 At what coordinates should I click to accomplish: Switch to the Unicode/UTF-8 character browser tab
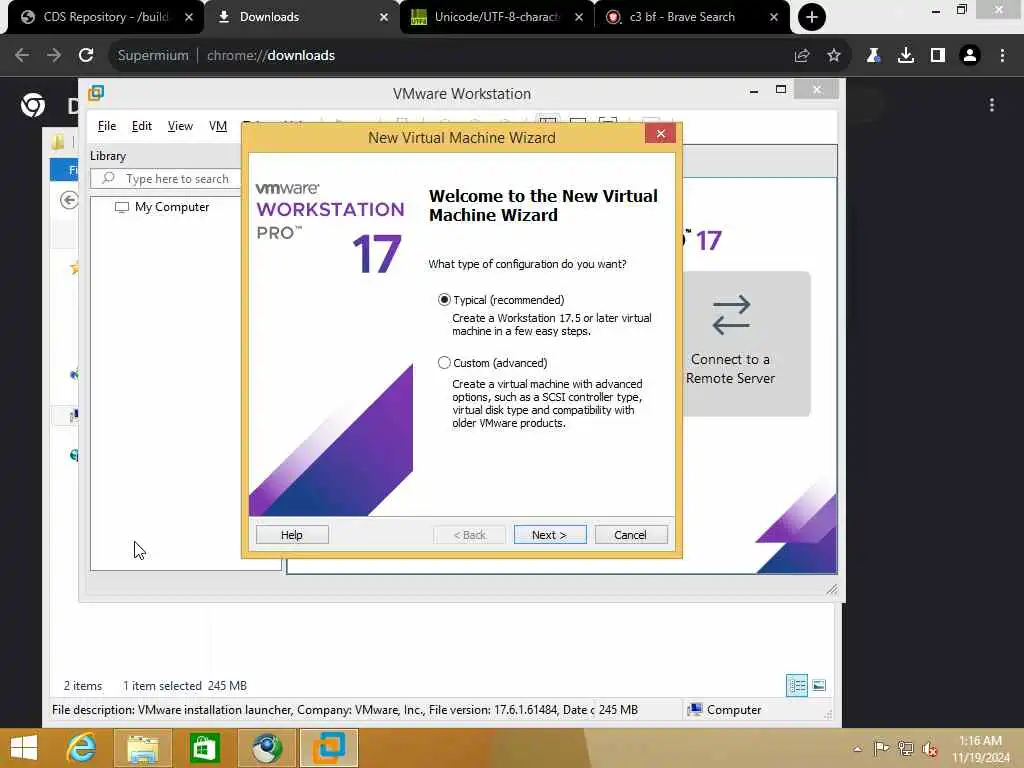(x=496, y=17)
